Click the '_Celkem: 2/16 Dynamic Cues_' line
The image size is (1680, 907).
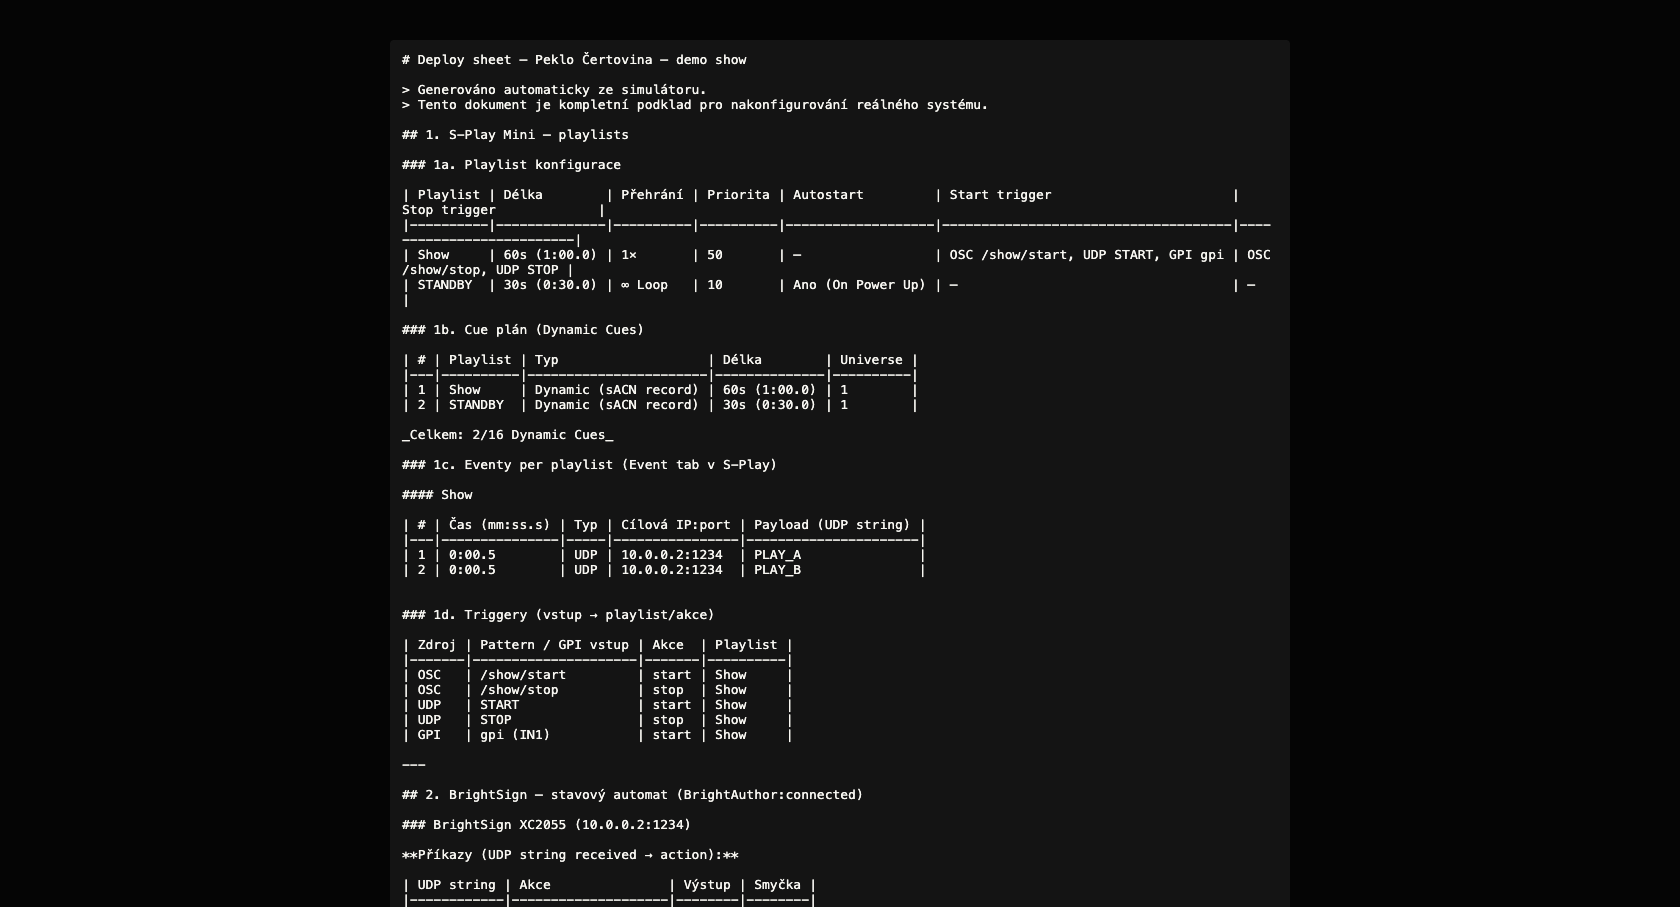(507, 435)
